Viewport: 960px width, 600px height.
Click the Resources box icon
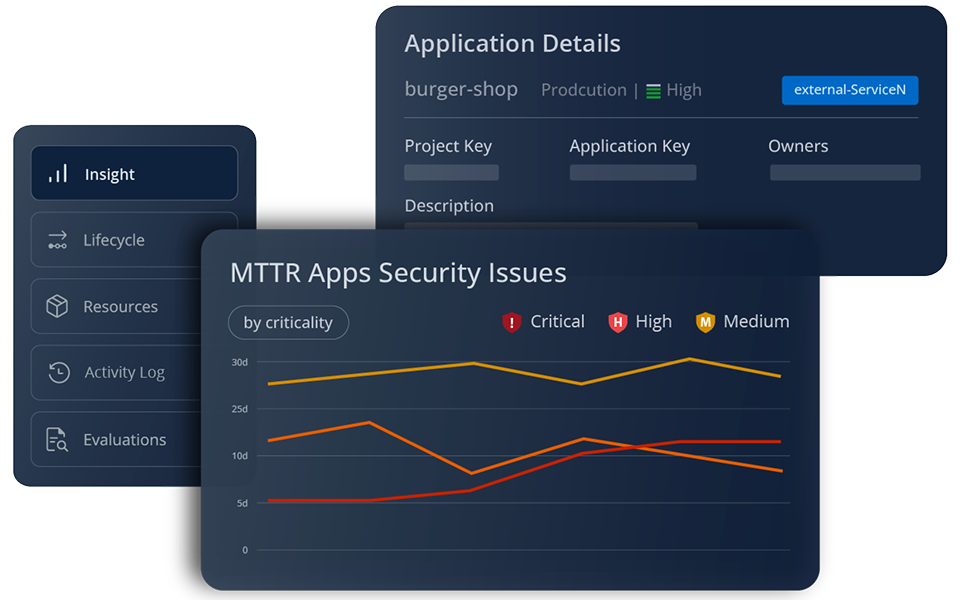point(58,306)
